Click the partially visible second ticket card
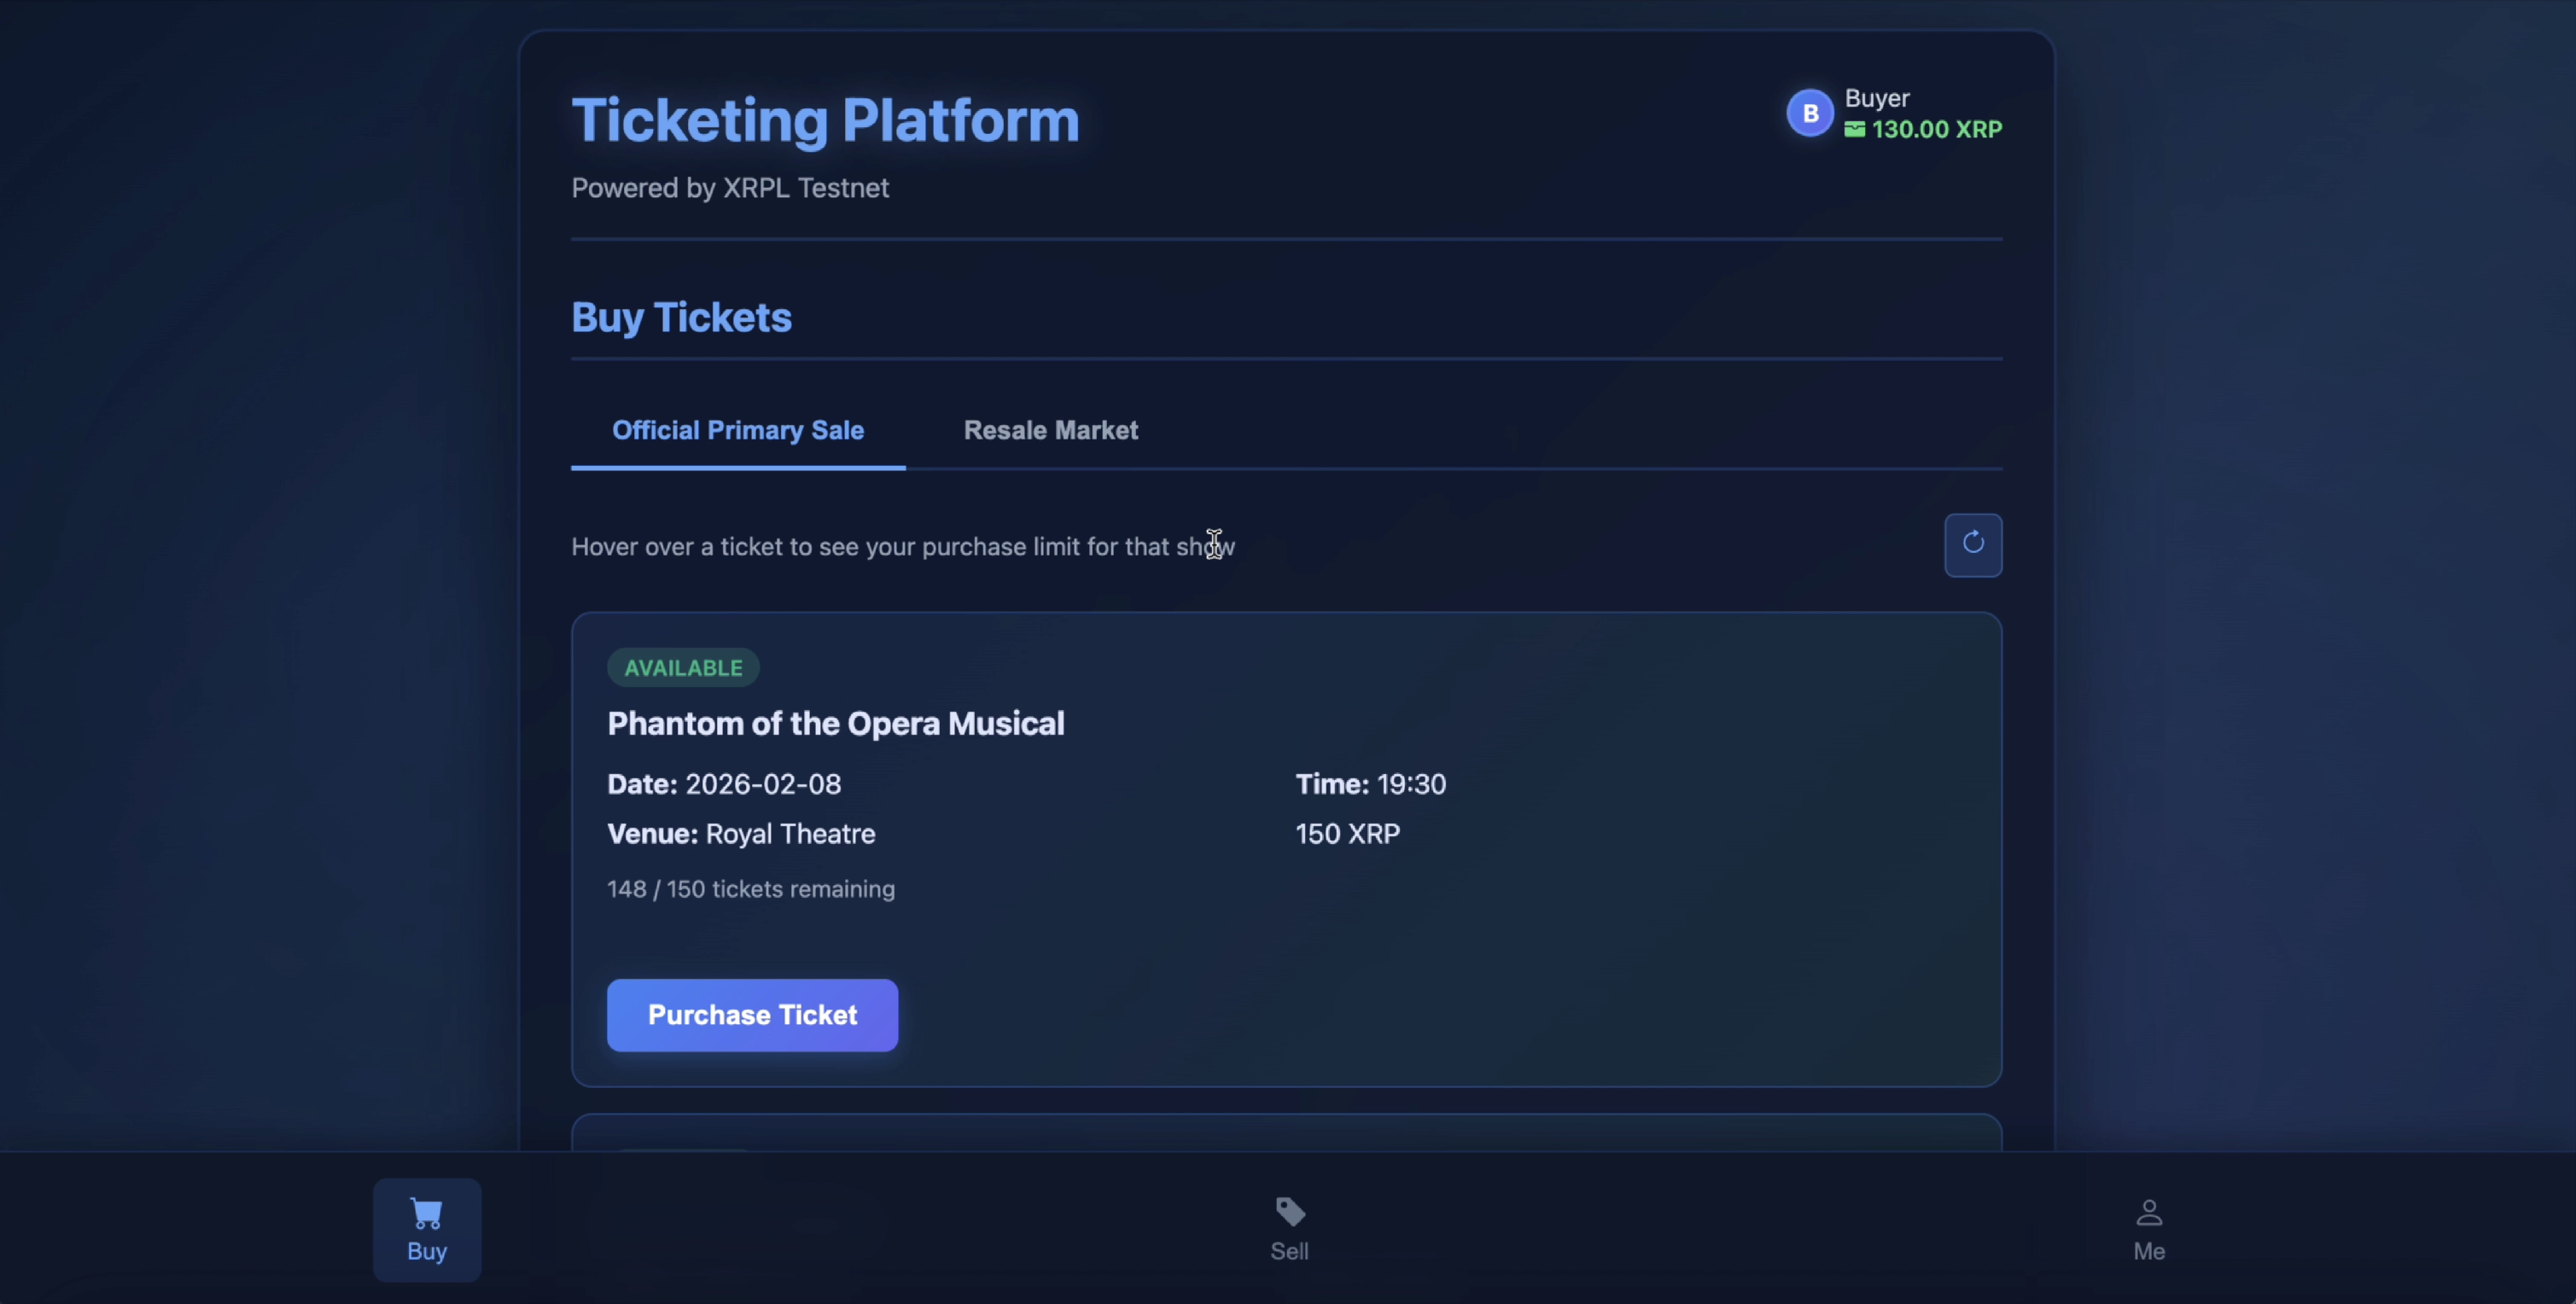 pyautogui.click(x=1286, y=1133)
